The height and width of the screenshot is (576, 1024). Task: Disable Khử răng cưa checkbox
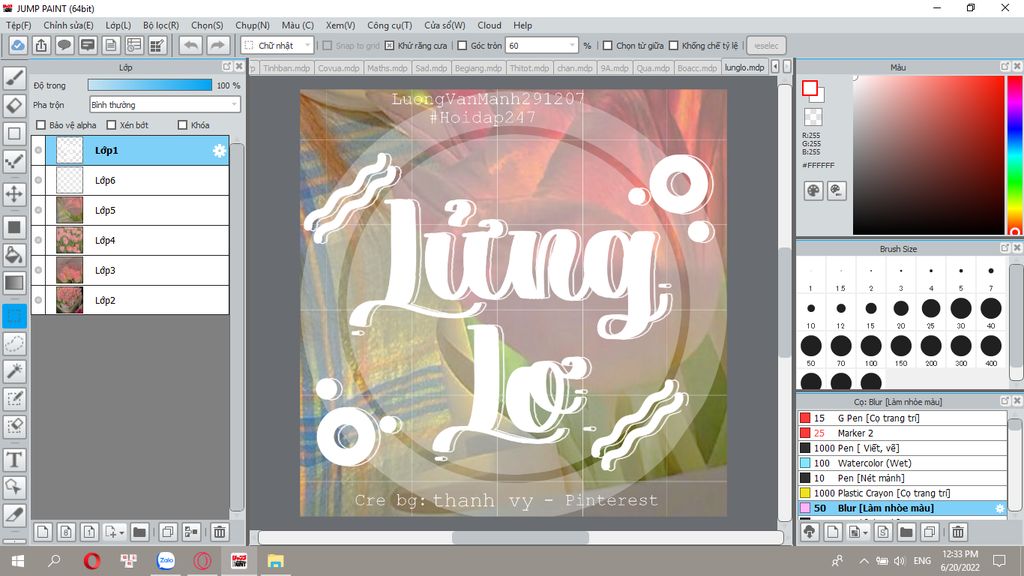pyautogui.click(x=389, y=46)
